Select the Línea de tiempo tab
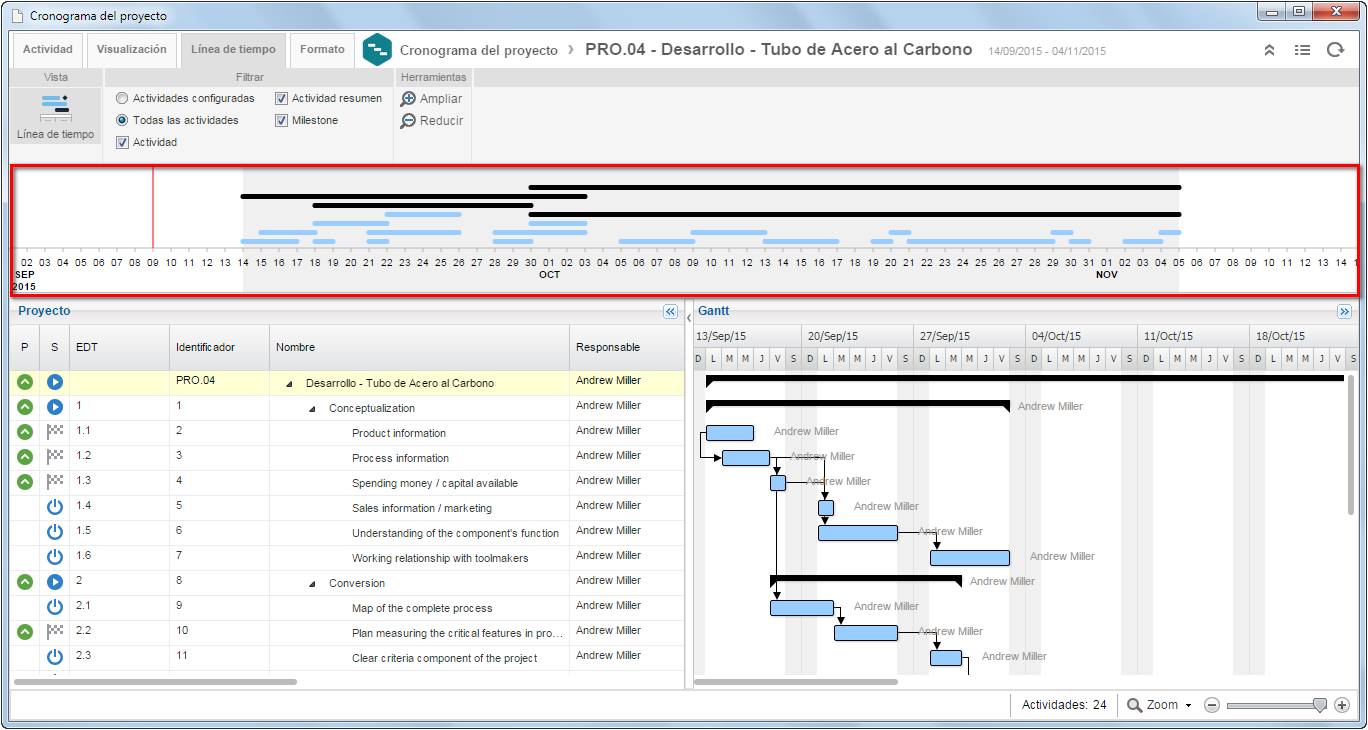Viewport: 1368px width, 730px height. click(233, 49)
